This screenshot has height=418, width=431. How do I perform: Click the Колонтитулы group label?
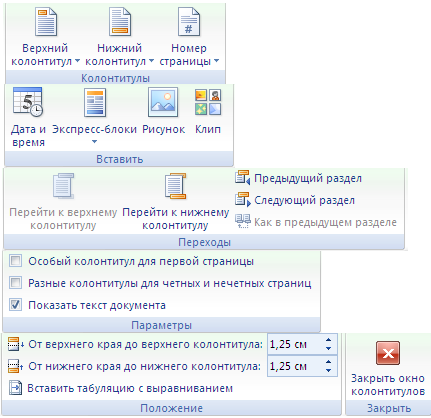[115, 78]
